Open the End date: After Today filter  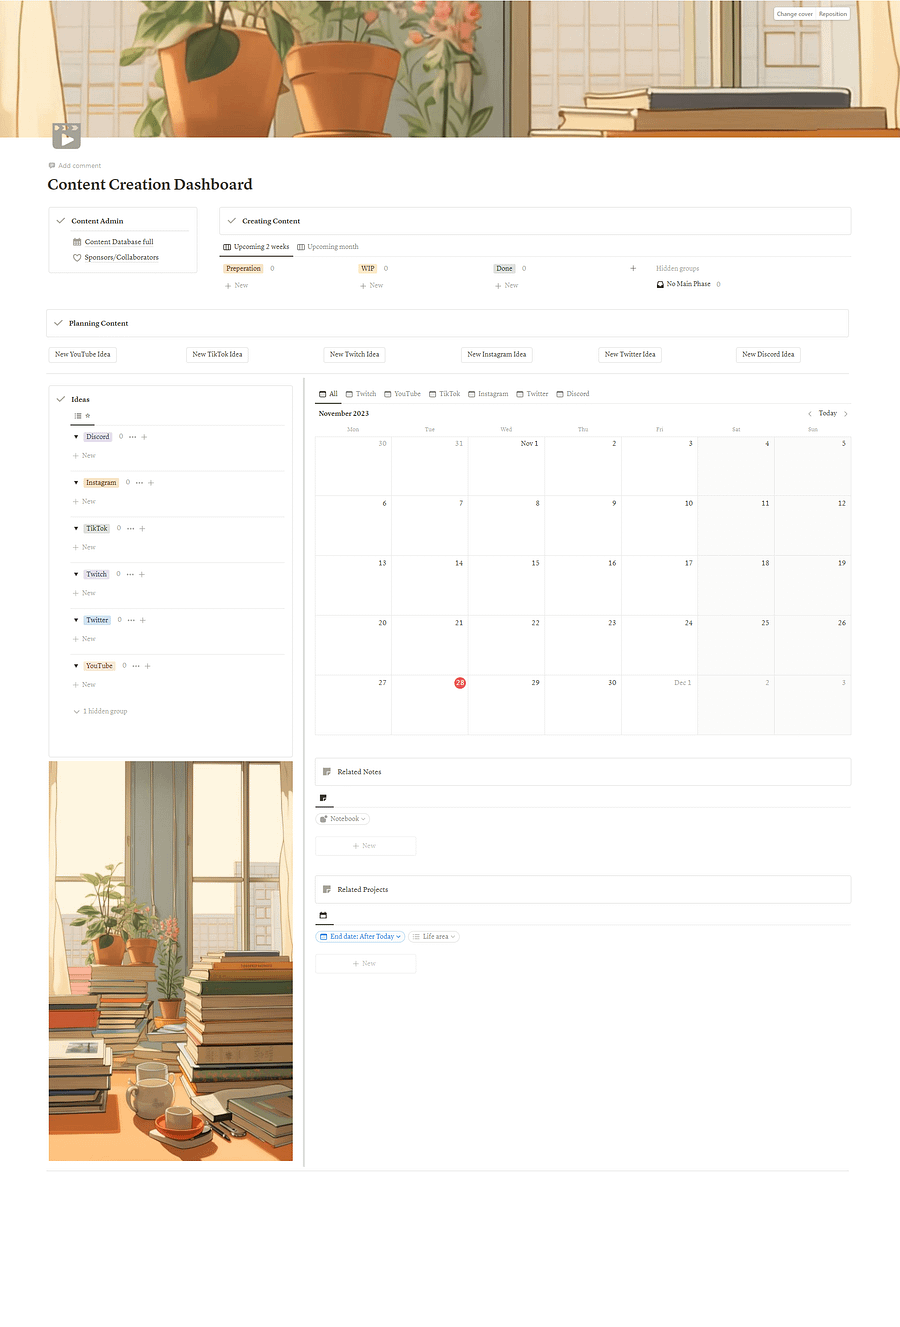(x=360, y=937)
